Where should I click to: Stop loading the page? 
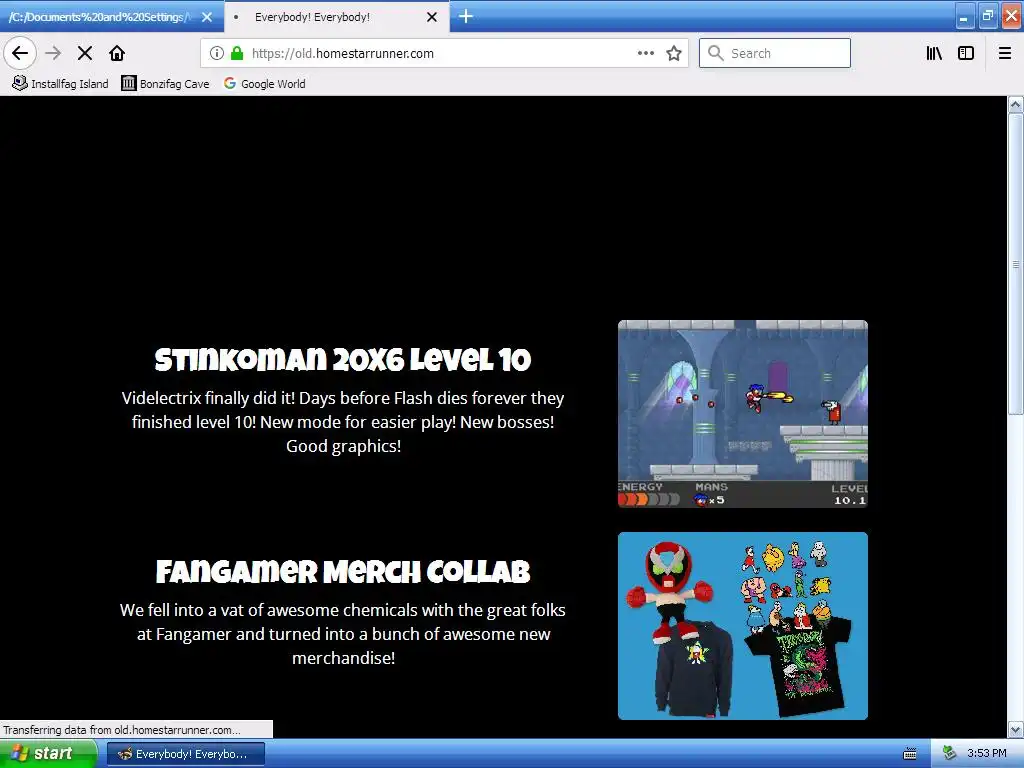pos(85,53)
